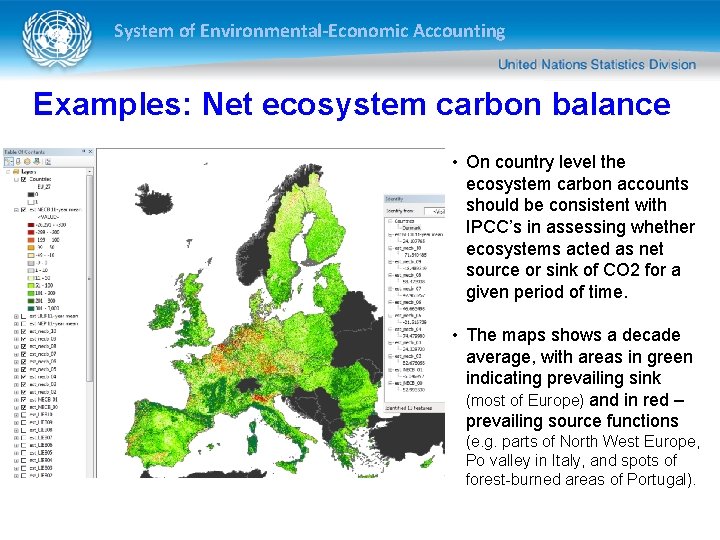Click List By Selection icon

coord(36,162)
